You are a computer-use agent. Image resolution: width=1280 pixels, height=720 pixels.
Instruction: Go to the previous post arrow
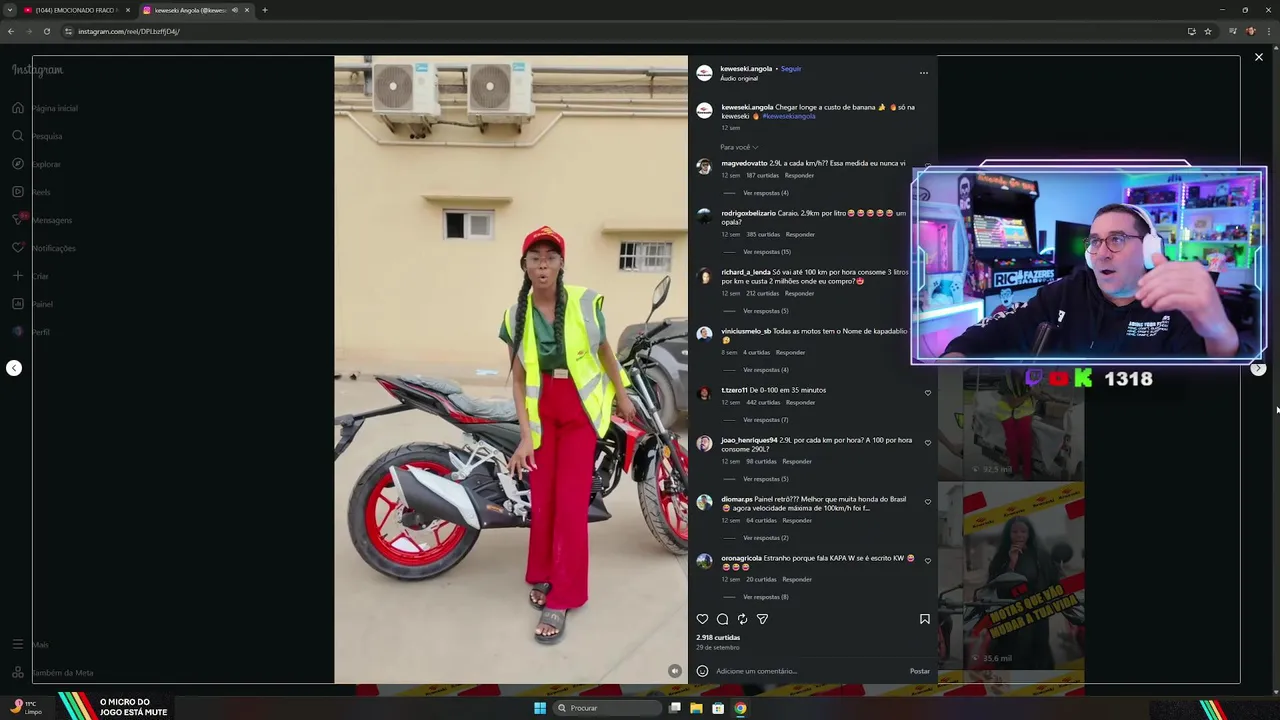click(x=14, y=368)
